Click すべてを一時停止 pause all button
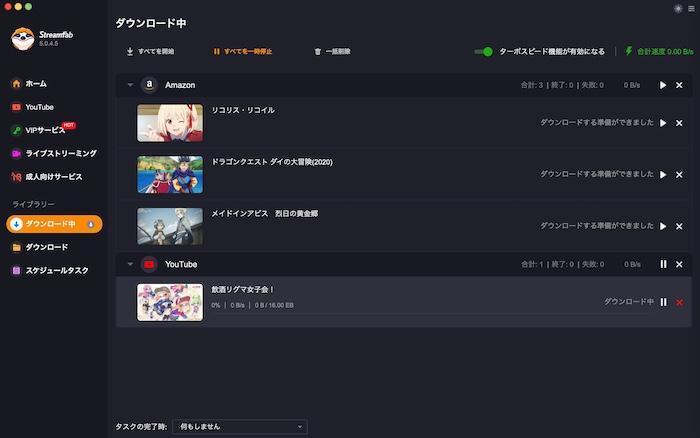Image resolution: width=700 pixels, height=438 pixels. pyautogui.click(x=242, y=51)
